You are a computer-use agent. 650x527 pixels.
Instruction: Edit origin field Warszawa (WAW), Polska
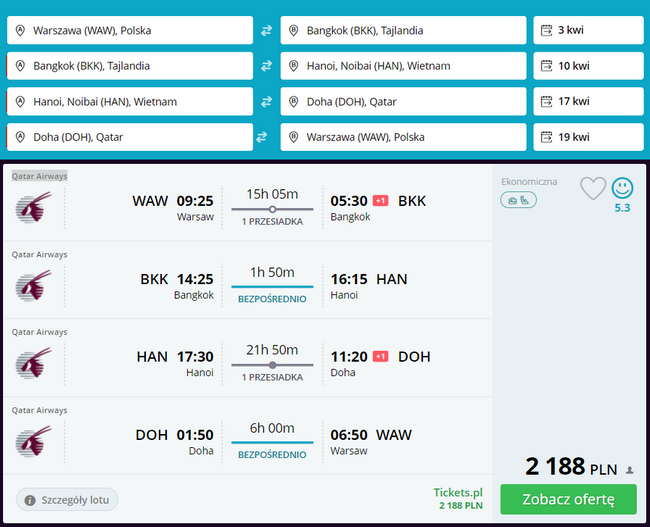[130, 30]
